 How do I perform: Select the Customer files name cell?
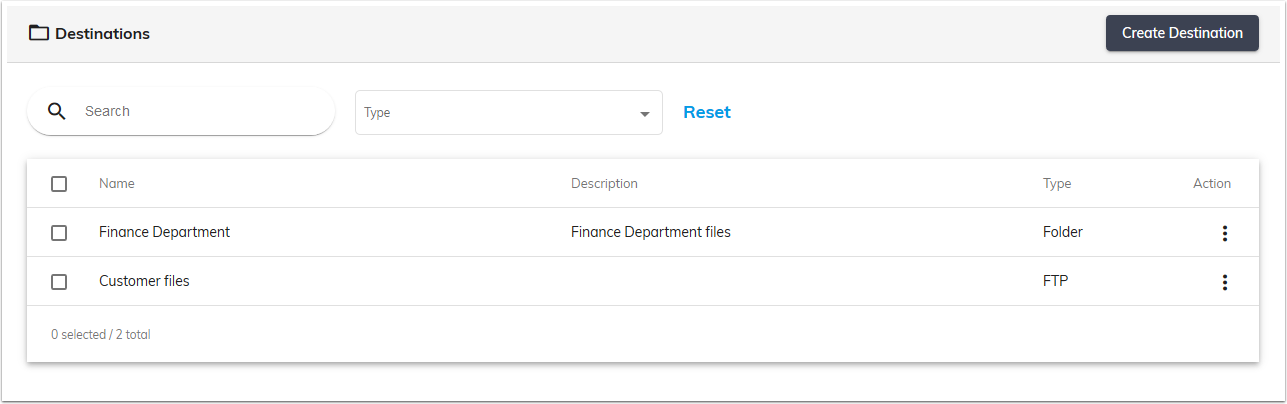pos(144,281)
